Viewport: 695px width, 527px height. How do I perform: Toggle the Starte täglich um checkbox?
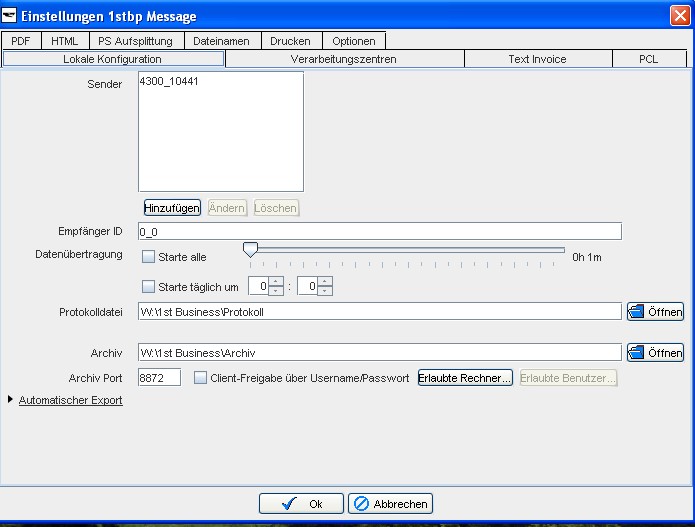pyautogui.click(x=148, y=286)
